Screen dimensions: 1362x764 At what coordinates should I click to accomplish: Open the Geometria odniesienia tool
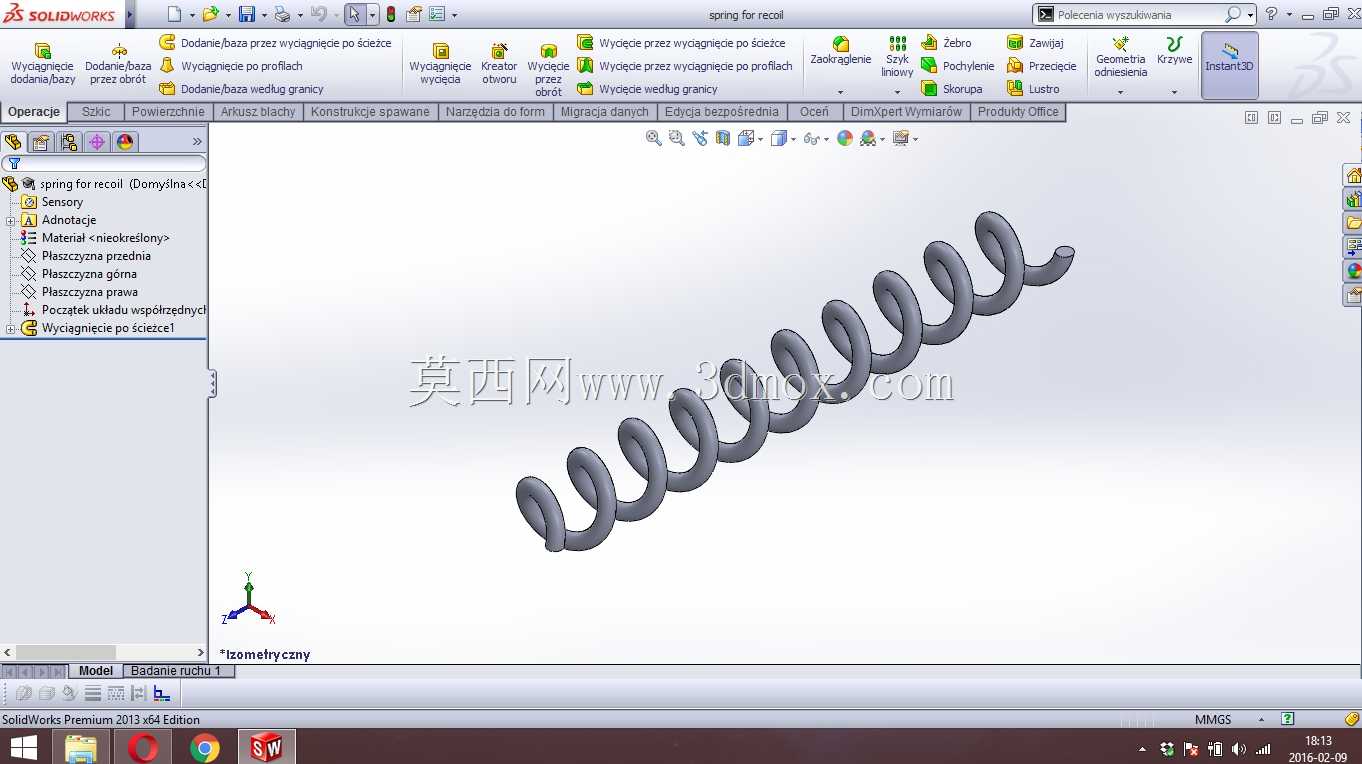(x=1121, y=57)
